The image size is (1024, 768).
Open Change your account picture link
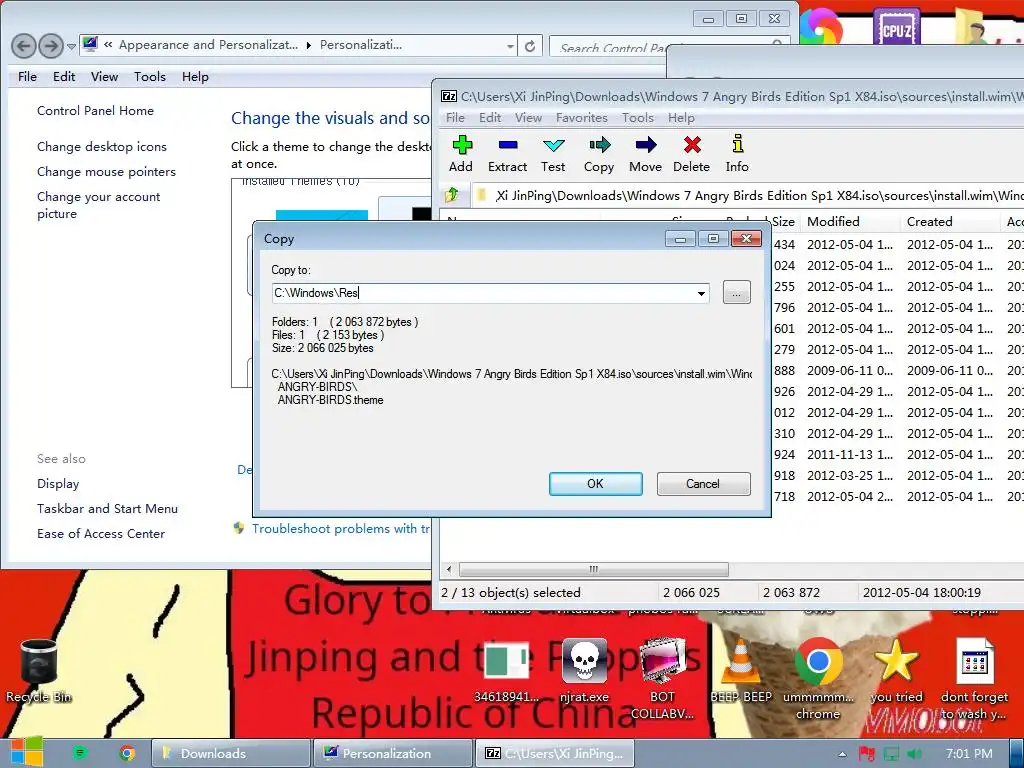(x=99, y=205)
